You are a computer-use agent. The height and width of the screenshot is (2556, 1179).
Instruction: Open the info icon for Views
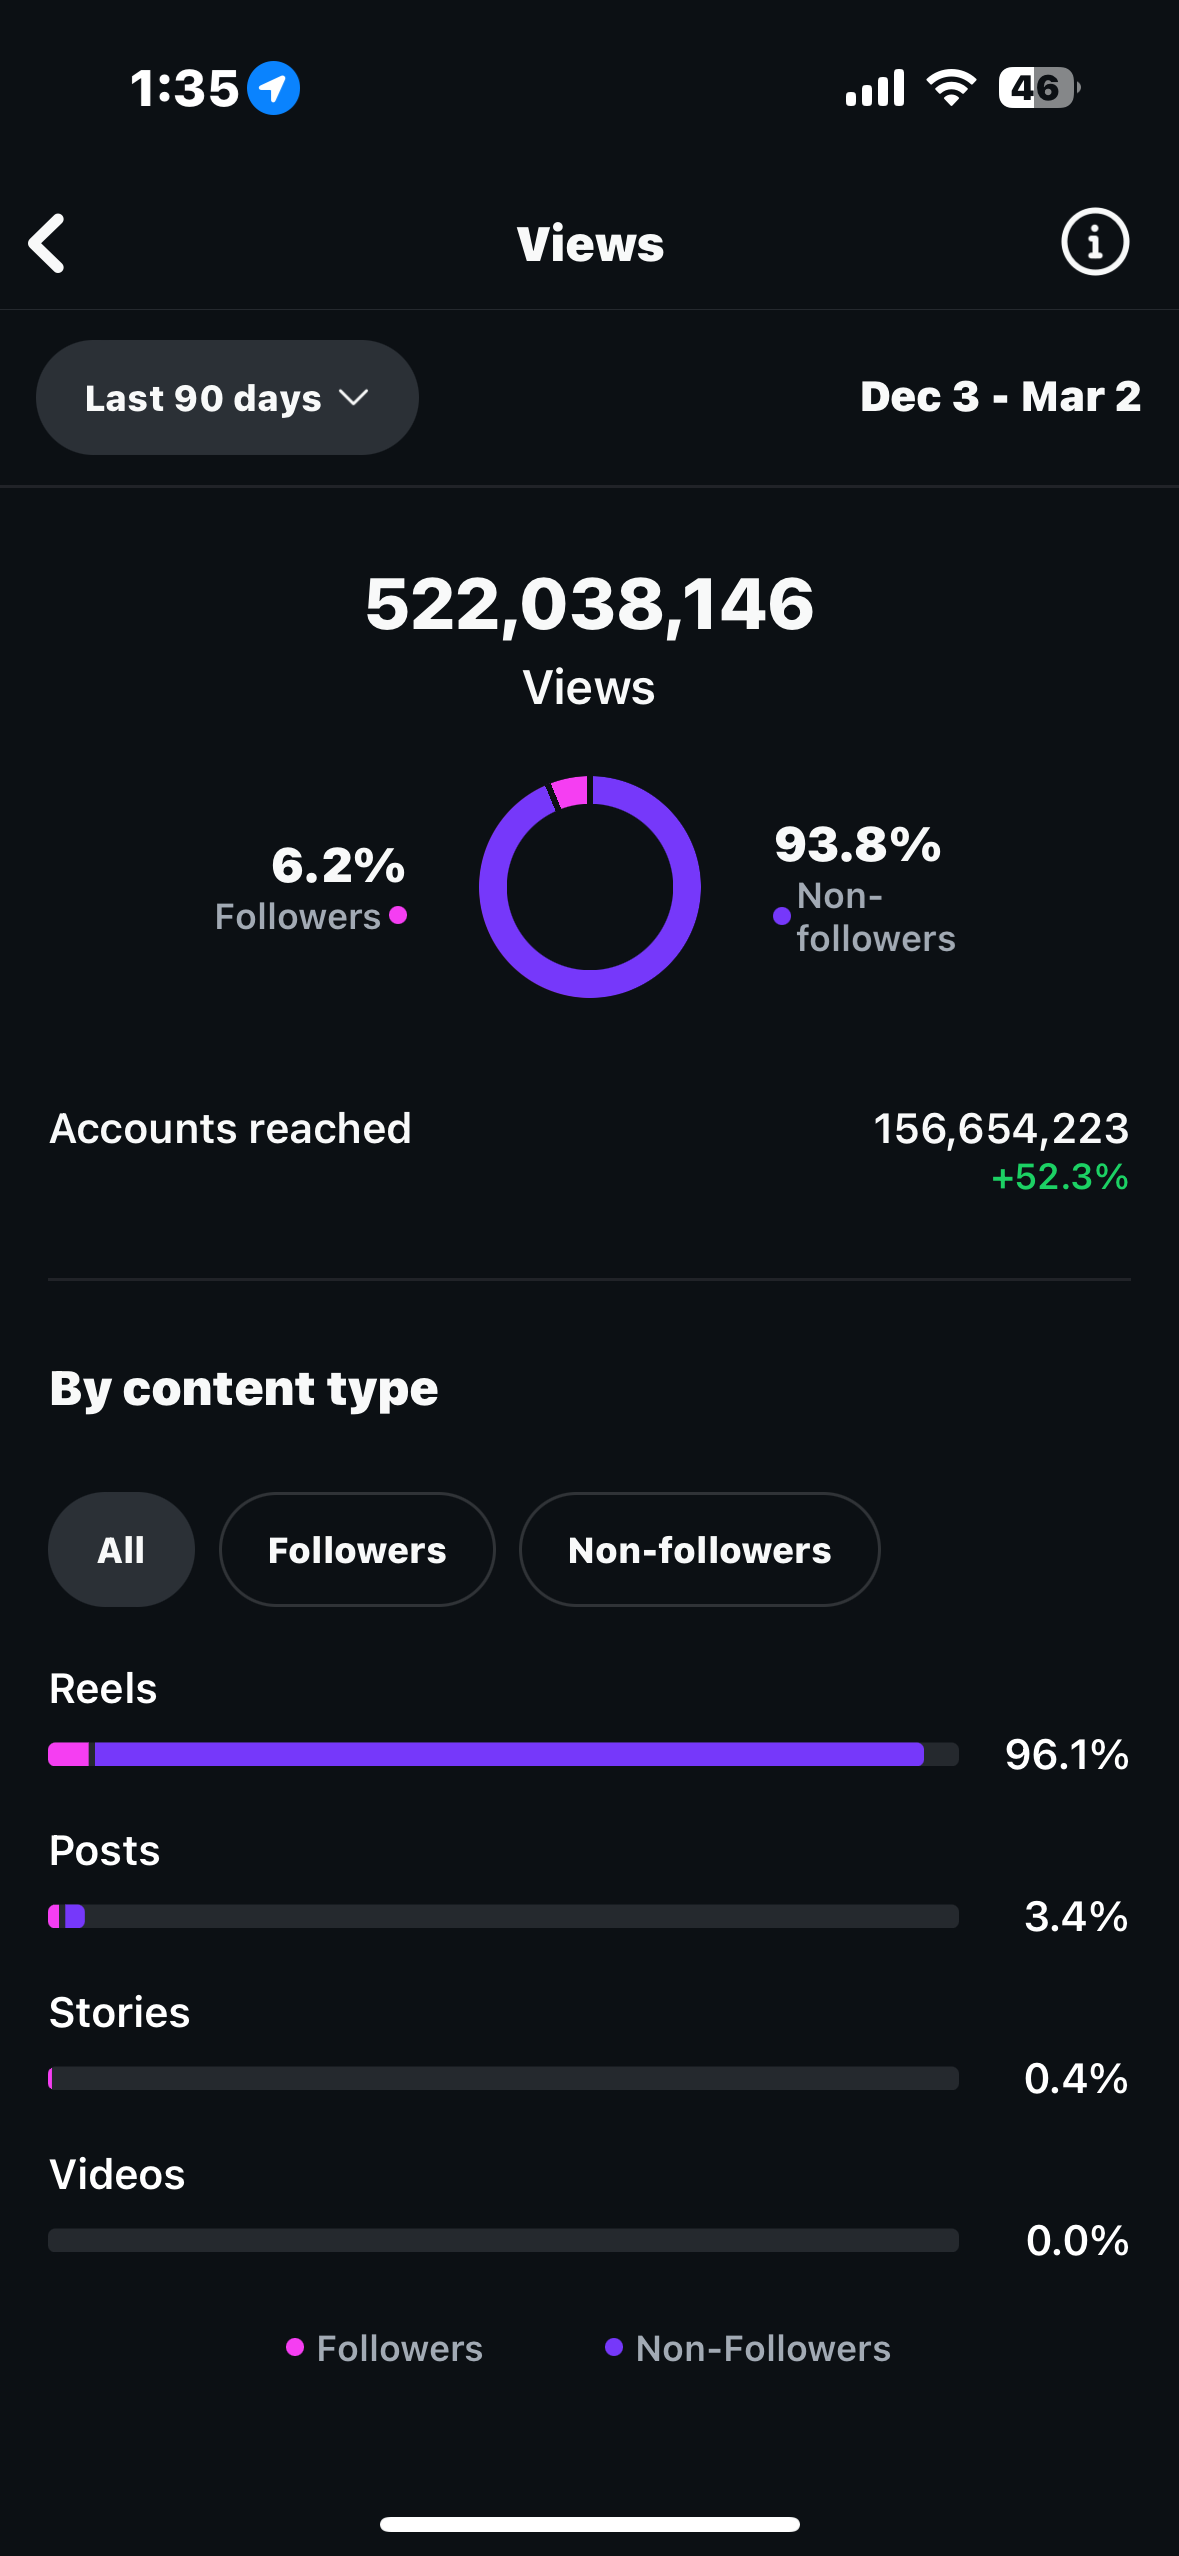click(1094, 242)
